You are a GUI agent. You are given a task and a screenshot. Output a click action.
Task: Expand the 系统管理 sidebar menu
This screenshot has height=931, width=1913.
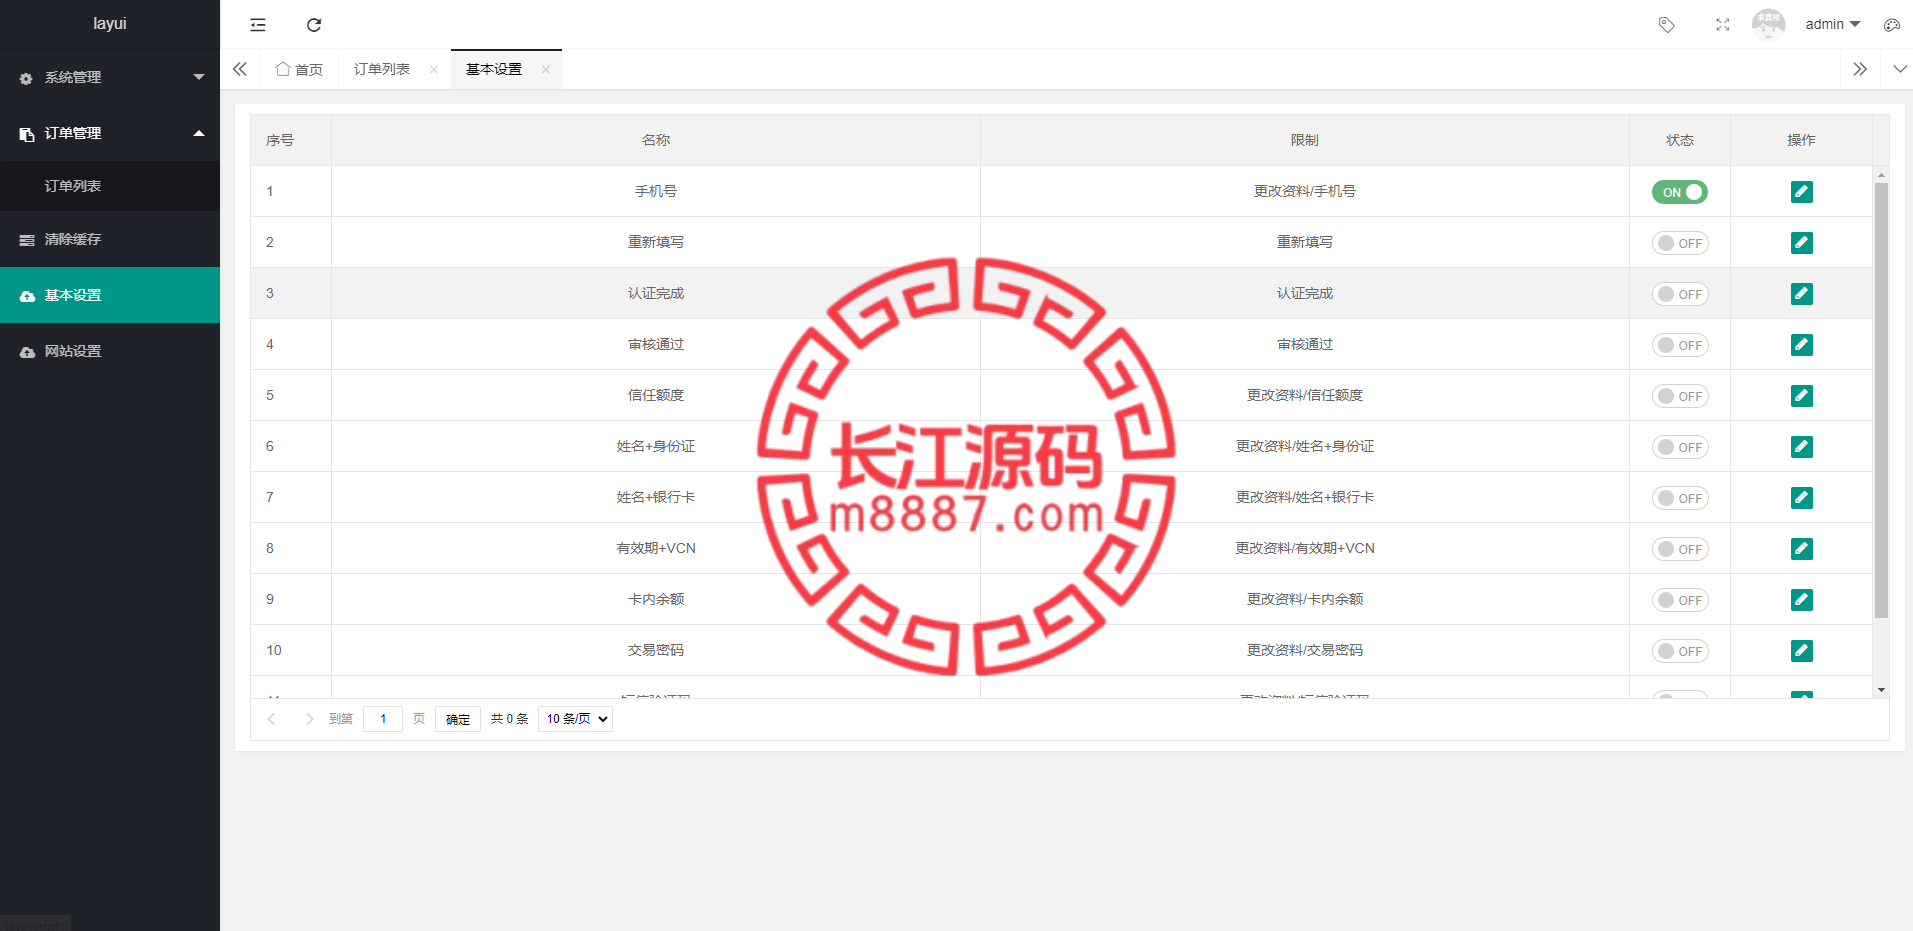110,77
